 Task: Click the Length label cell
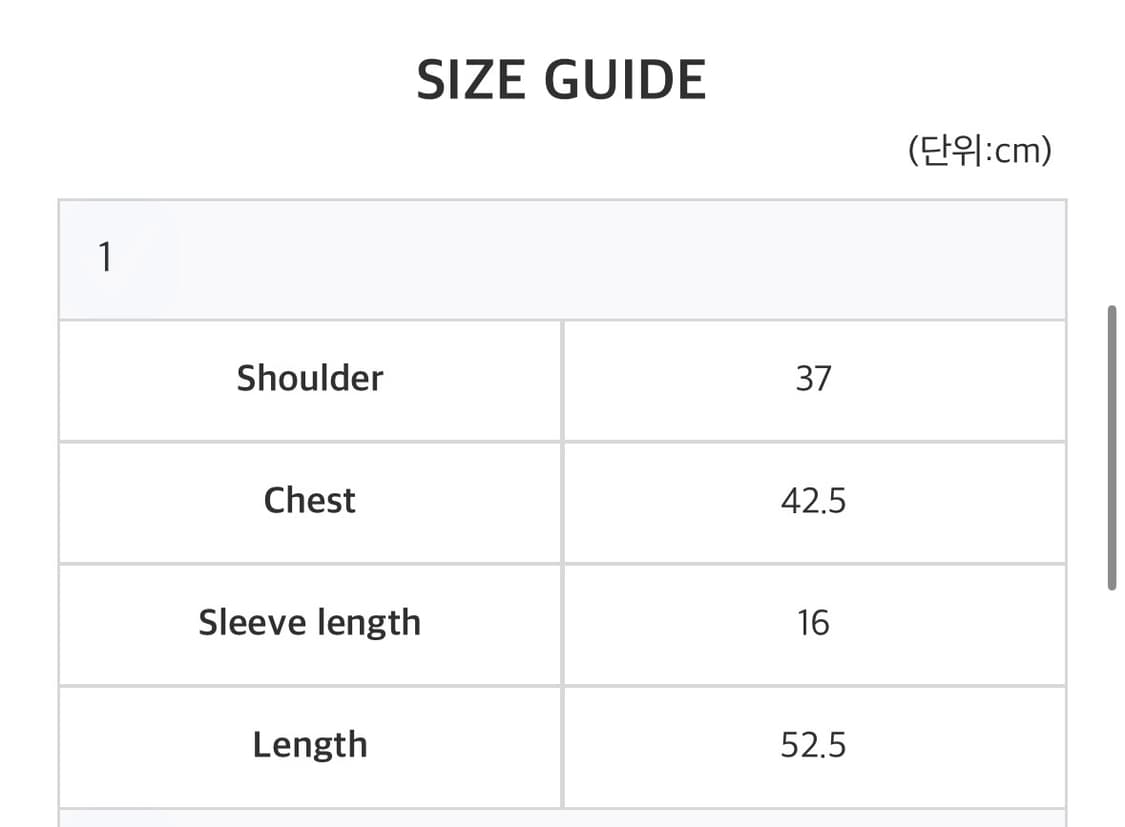click(x=310, y=747)
